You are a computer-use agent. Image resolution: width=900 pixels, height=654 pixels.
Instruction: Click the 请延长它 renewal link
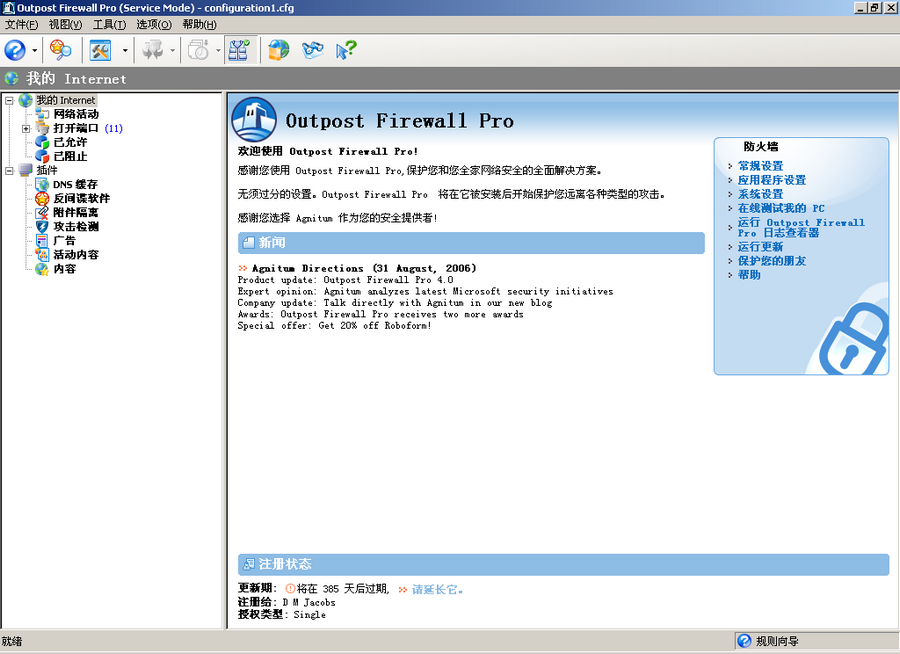[x=437, y=590]
